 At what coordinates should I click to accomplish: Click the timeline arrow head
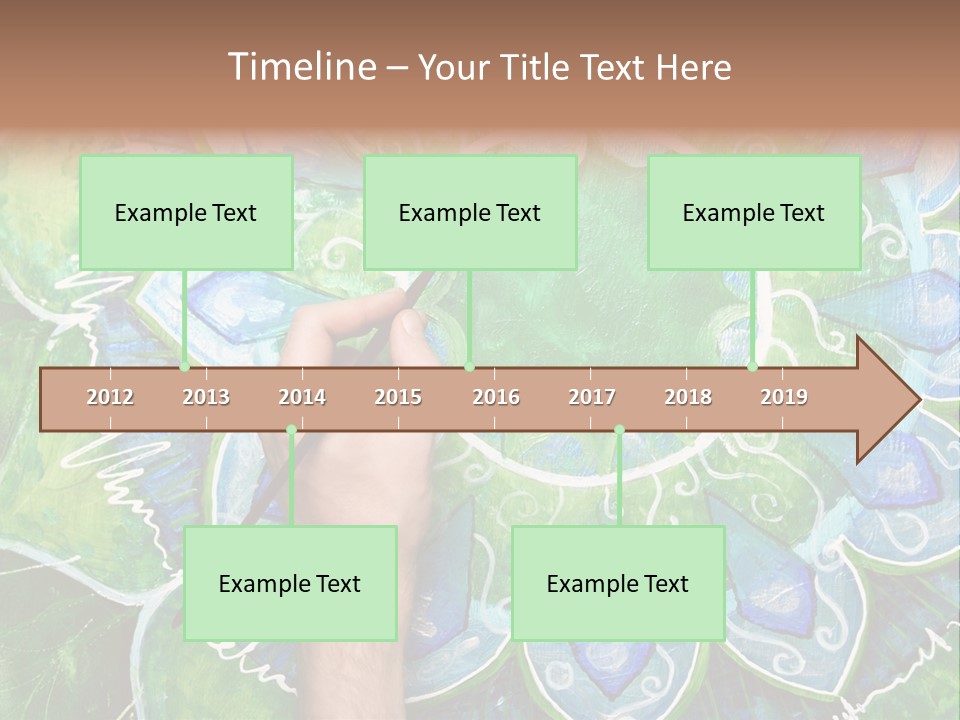[x=888, y=400]
